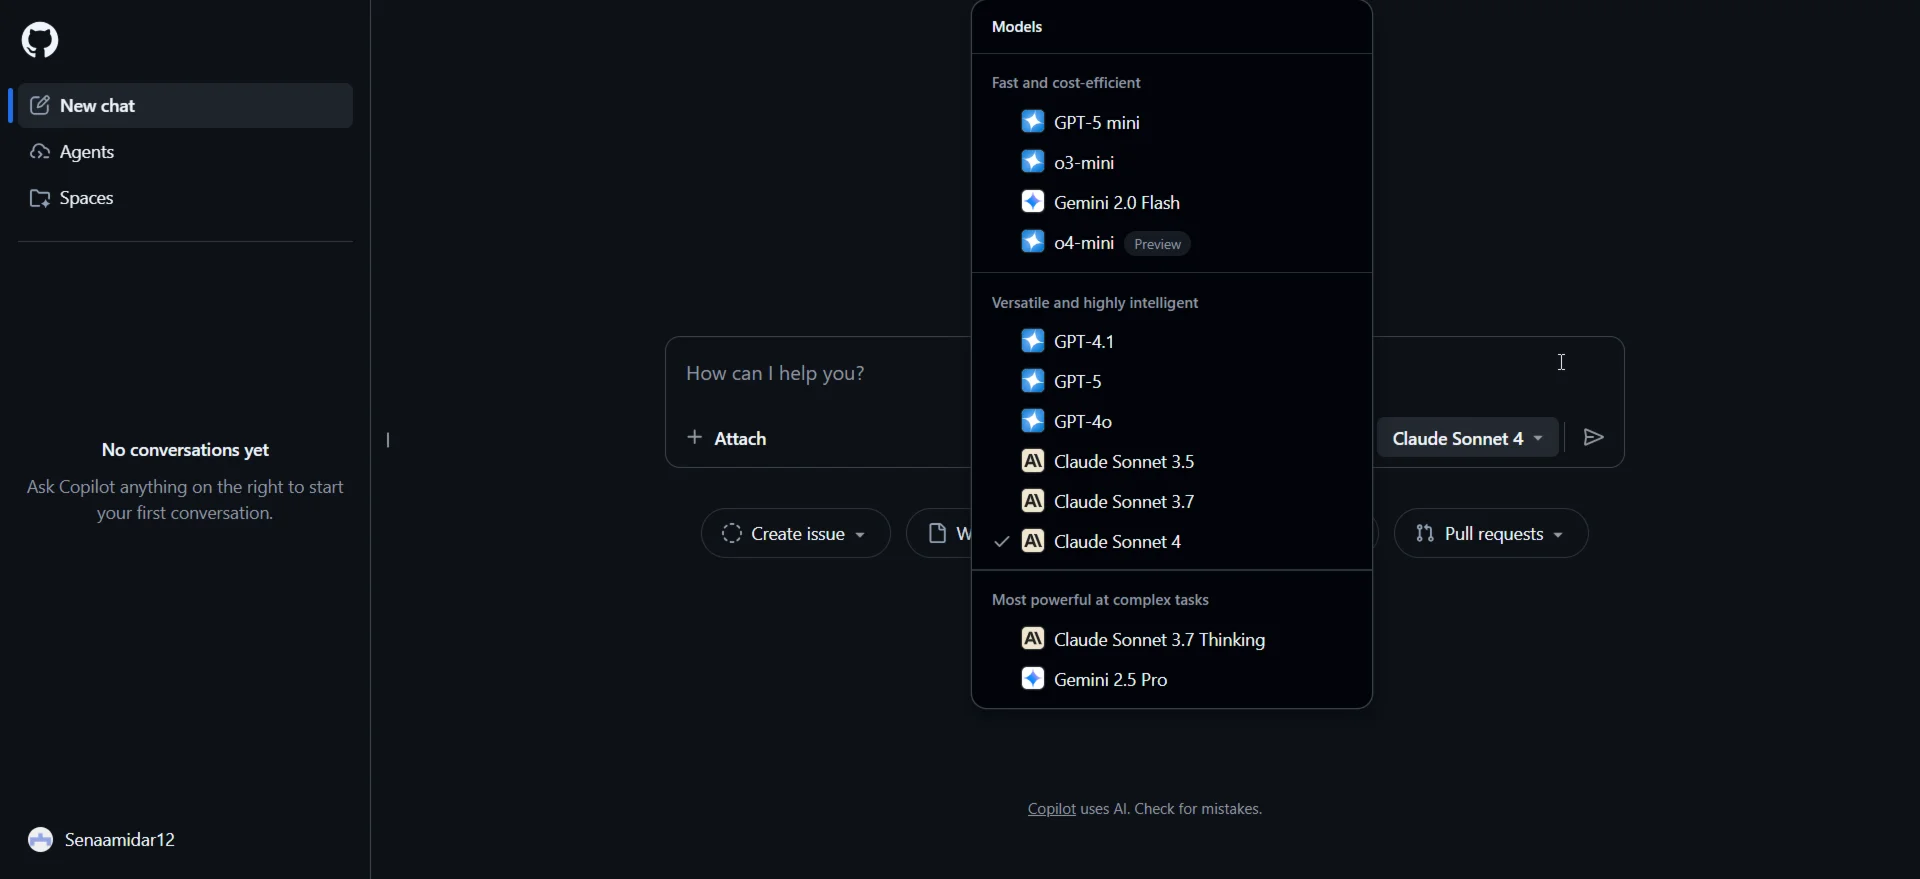Choose Claude Sonnet 3.7 model
The height and width of the screenshot is (879, 1920).
click(x=1172, y=501)
